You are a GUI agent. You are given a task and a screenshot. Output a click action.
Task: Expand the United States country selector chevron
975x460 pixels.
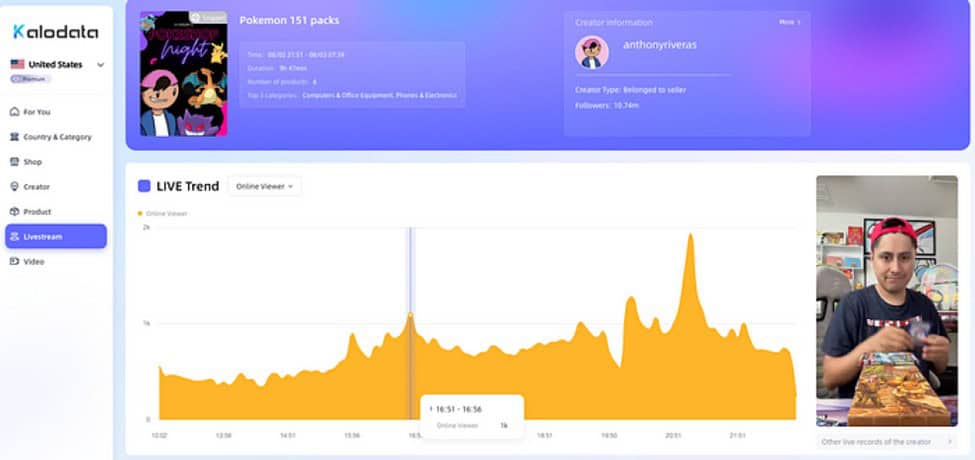click(101, 65)
